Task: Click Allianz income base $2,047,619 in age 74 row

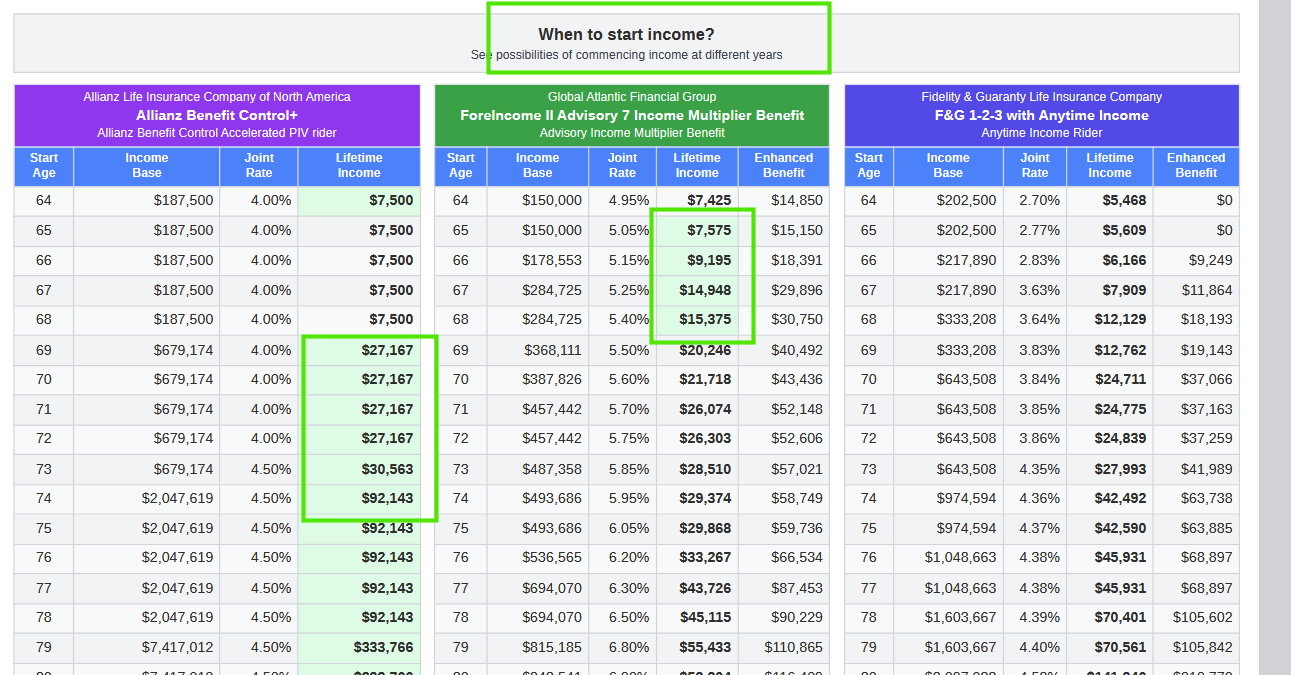Action: click(x=177, y=498)
